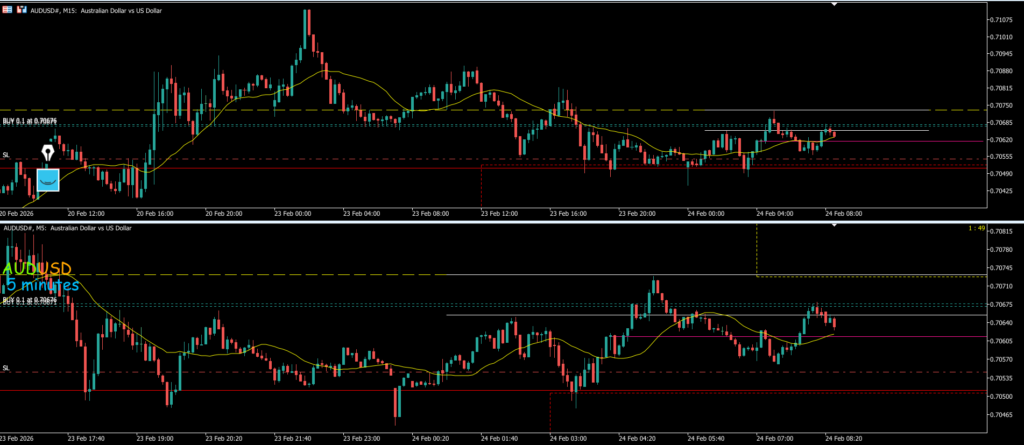The height and width of the screenshot is (445, 1024).
Task: Select the white pen nib icon on chart
Action: click(x=47, y=154)
